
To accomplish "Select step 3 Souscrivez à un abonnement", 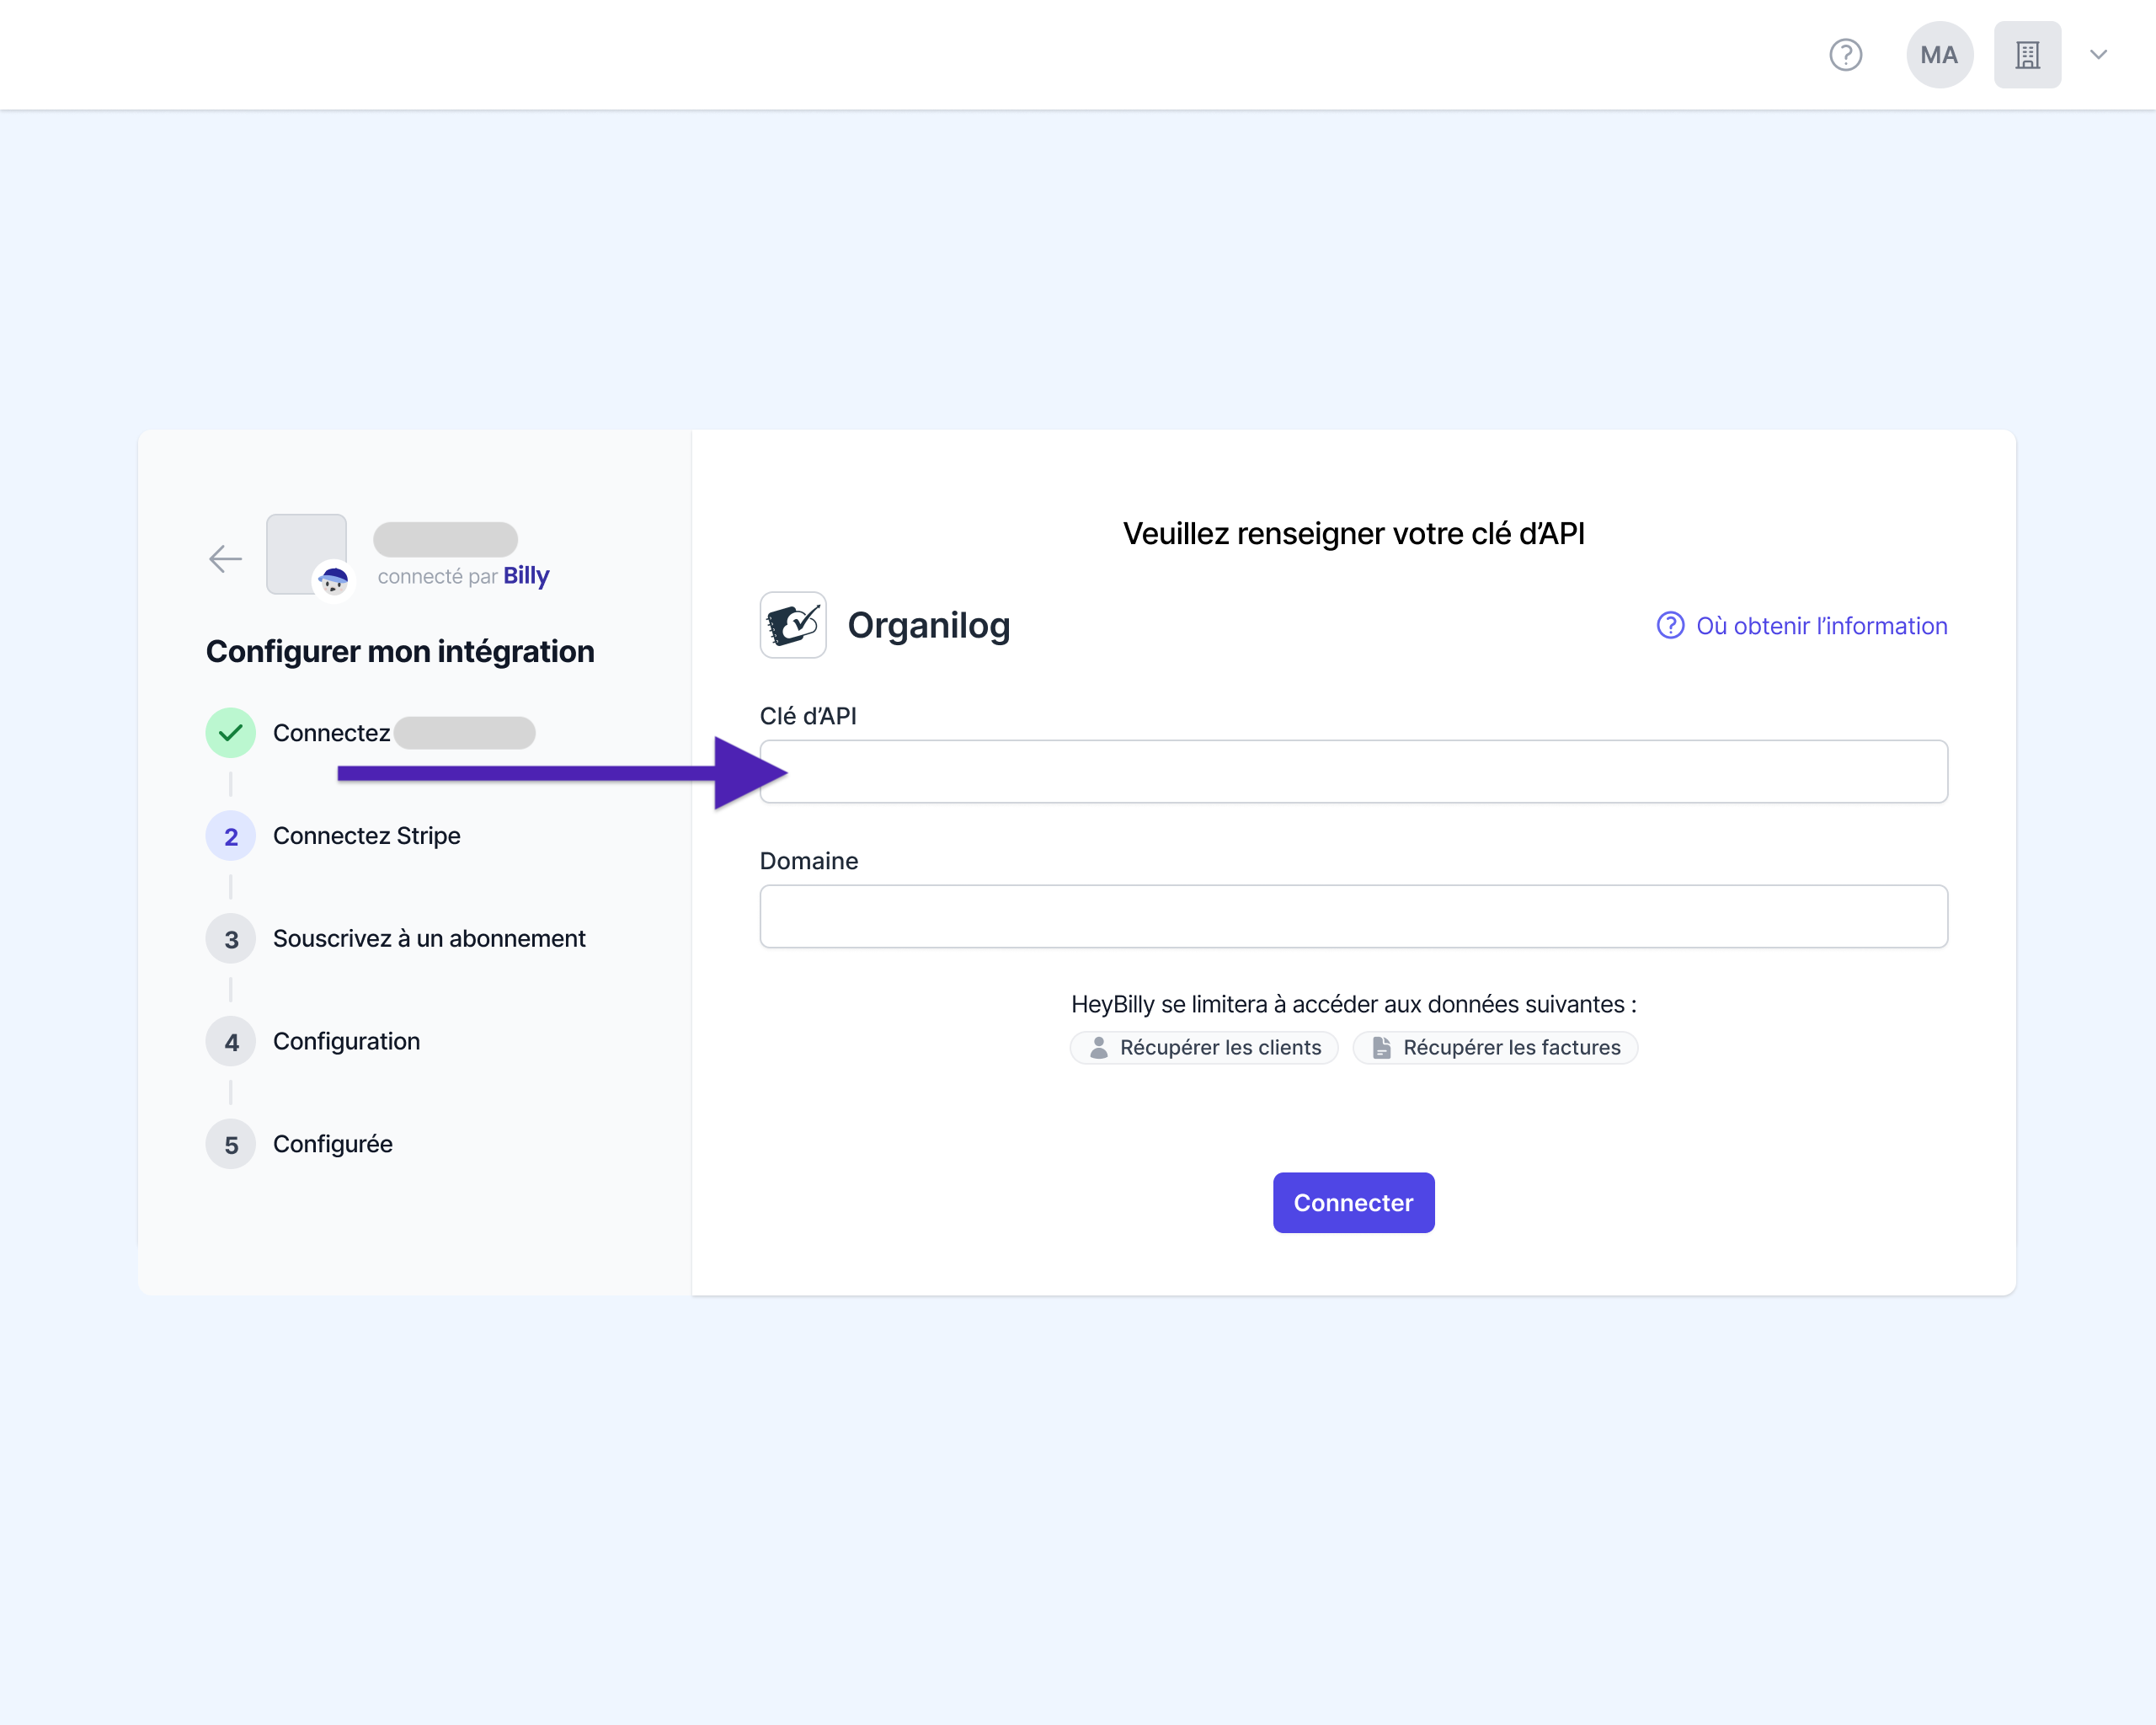I will click(396, 939).
